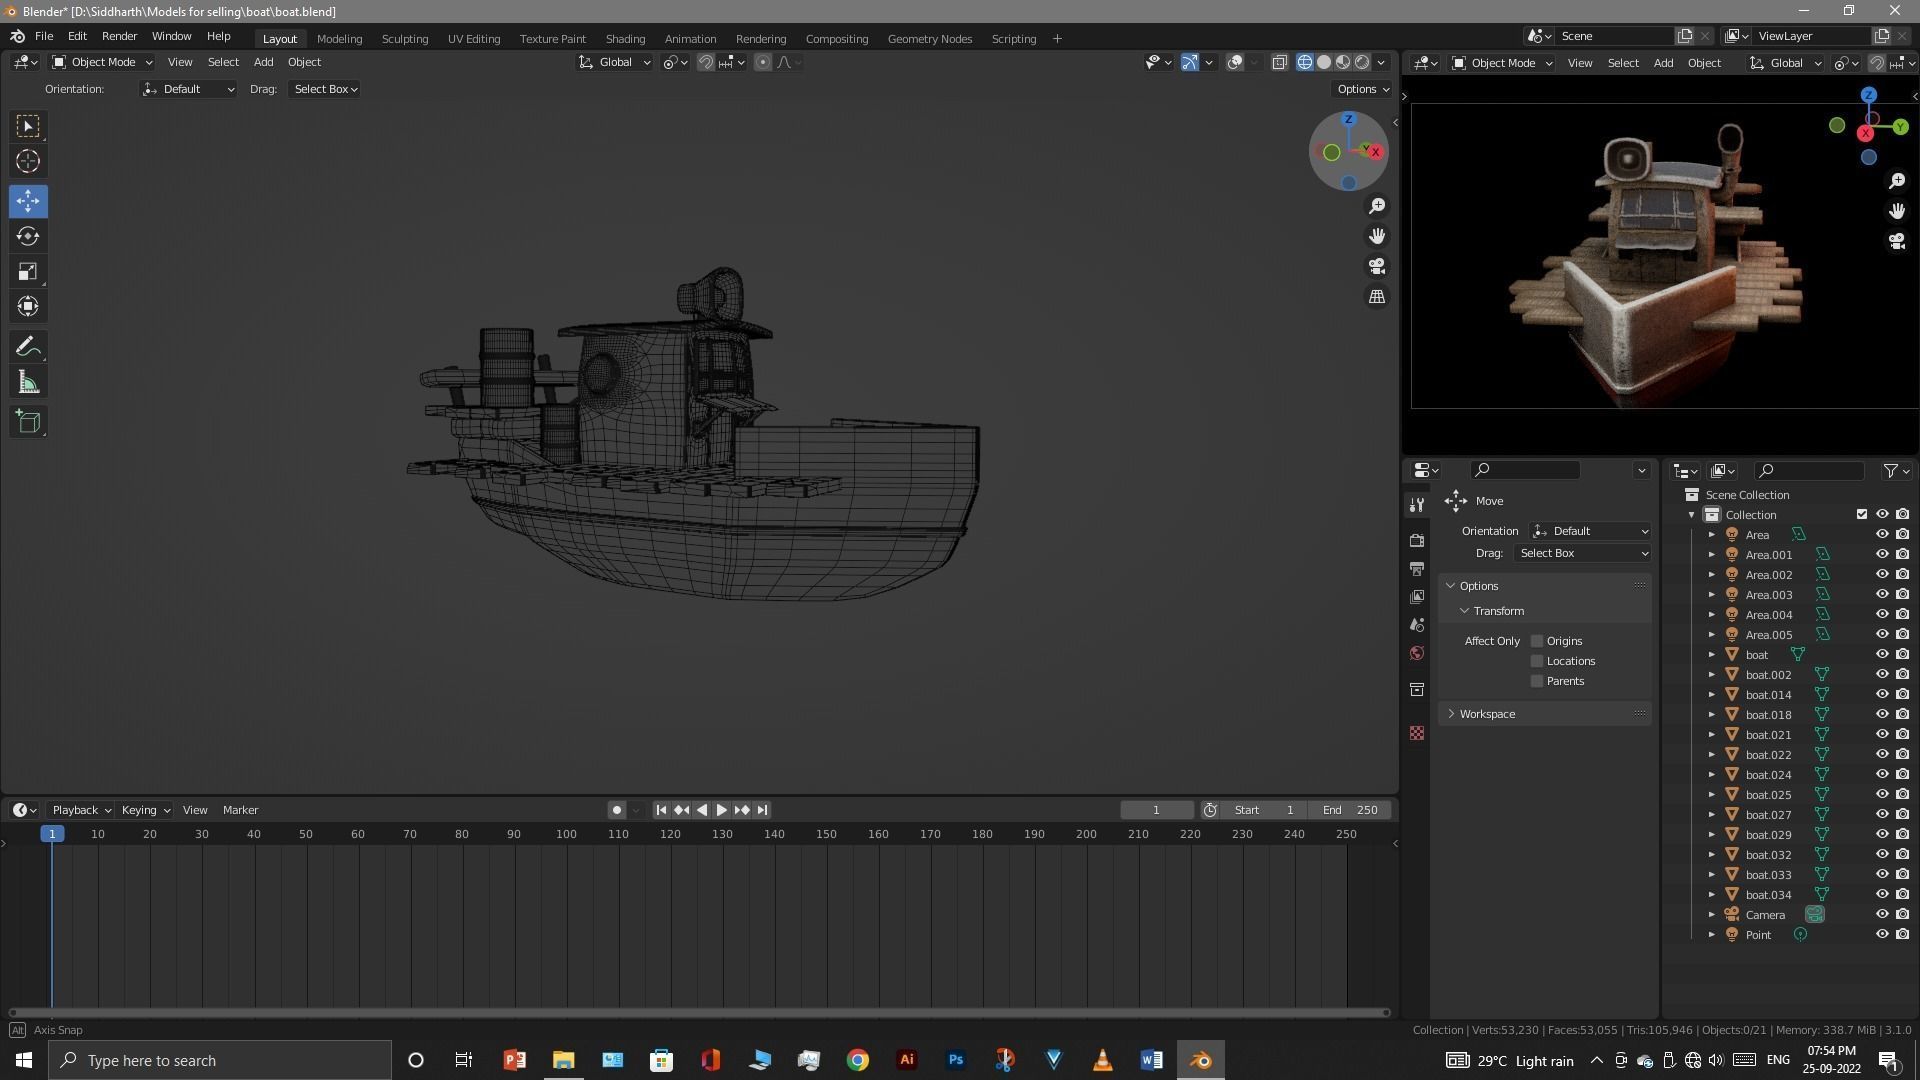Select the Measure tool

(28, 382)
